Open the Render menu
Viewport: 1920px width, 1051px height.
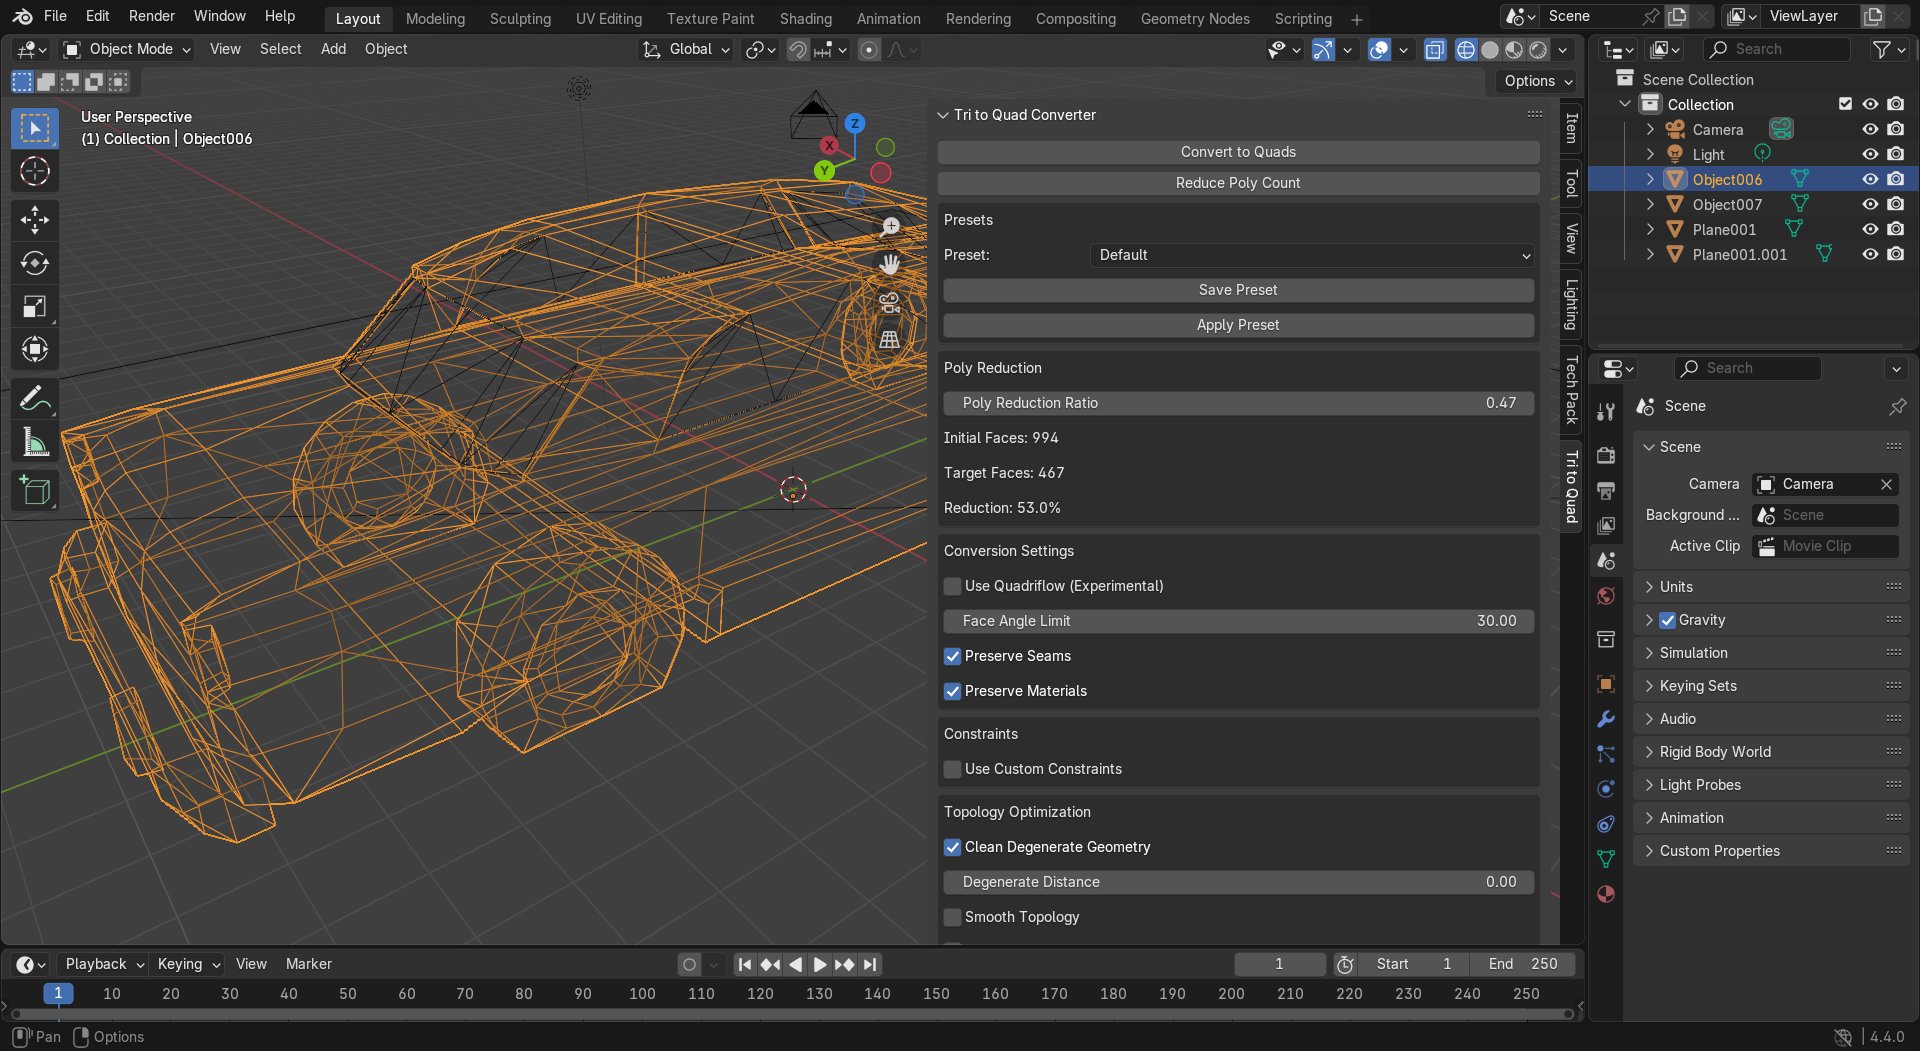click(x=151, y=15)
